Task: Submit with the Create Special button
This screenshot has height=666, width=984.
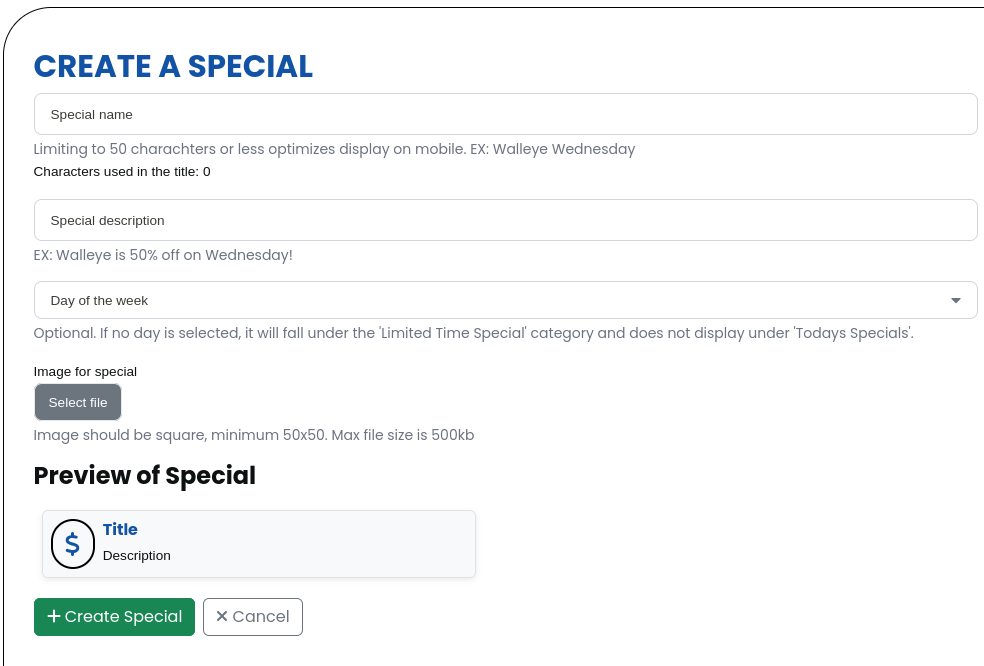Action: point(114,617)
